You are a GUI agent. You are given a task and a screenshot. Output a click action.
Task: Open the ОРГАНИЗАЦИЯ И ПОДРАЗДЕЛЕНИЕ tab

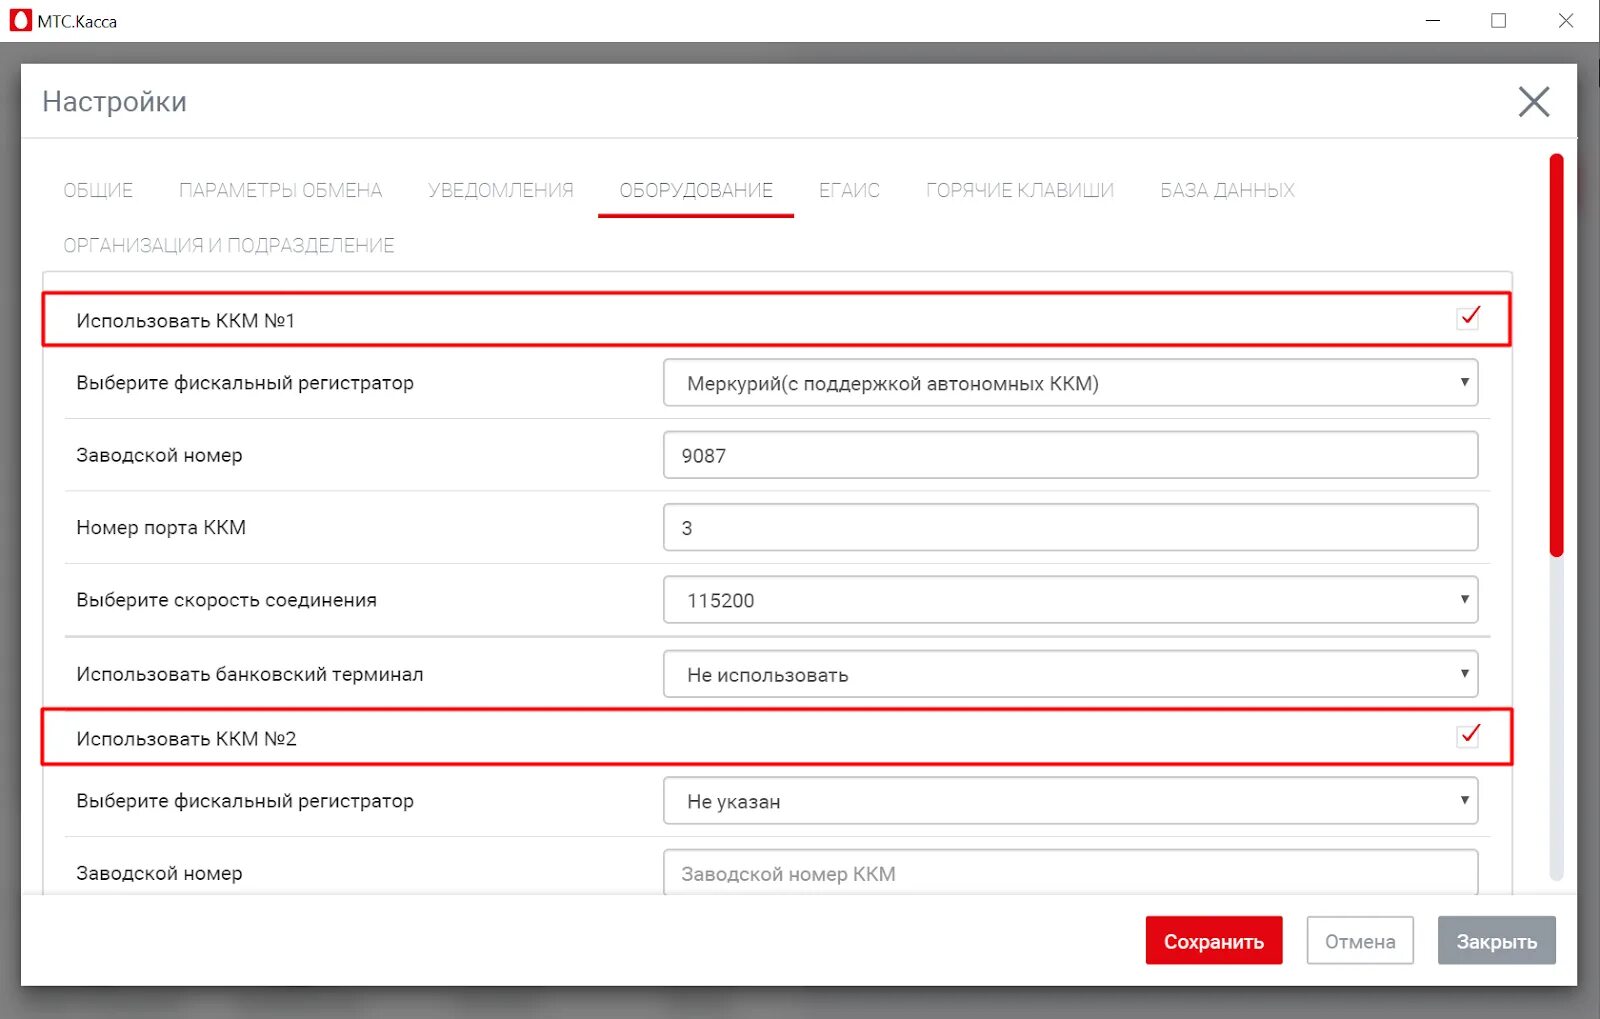(x=229, y=245)
